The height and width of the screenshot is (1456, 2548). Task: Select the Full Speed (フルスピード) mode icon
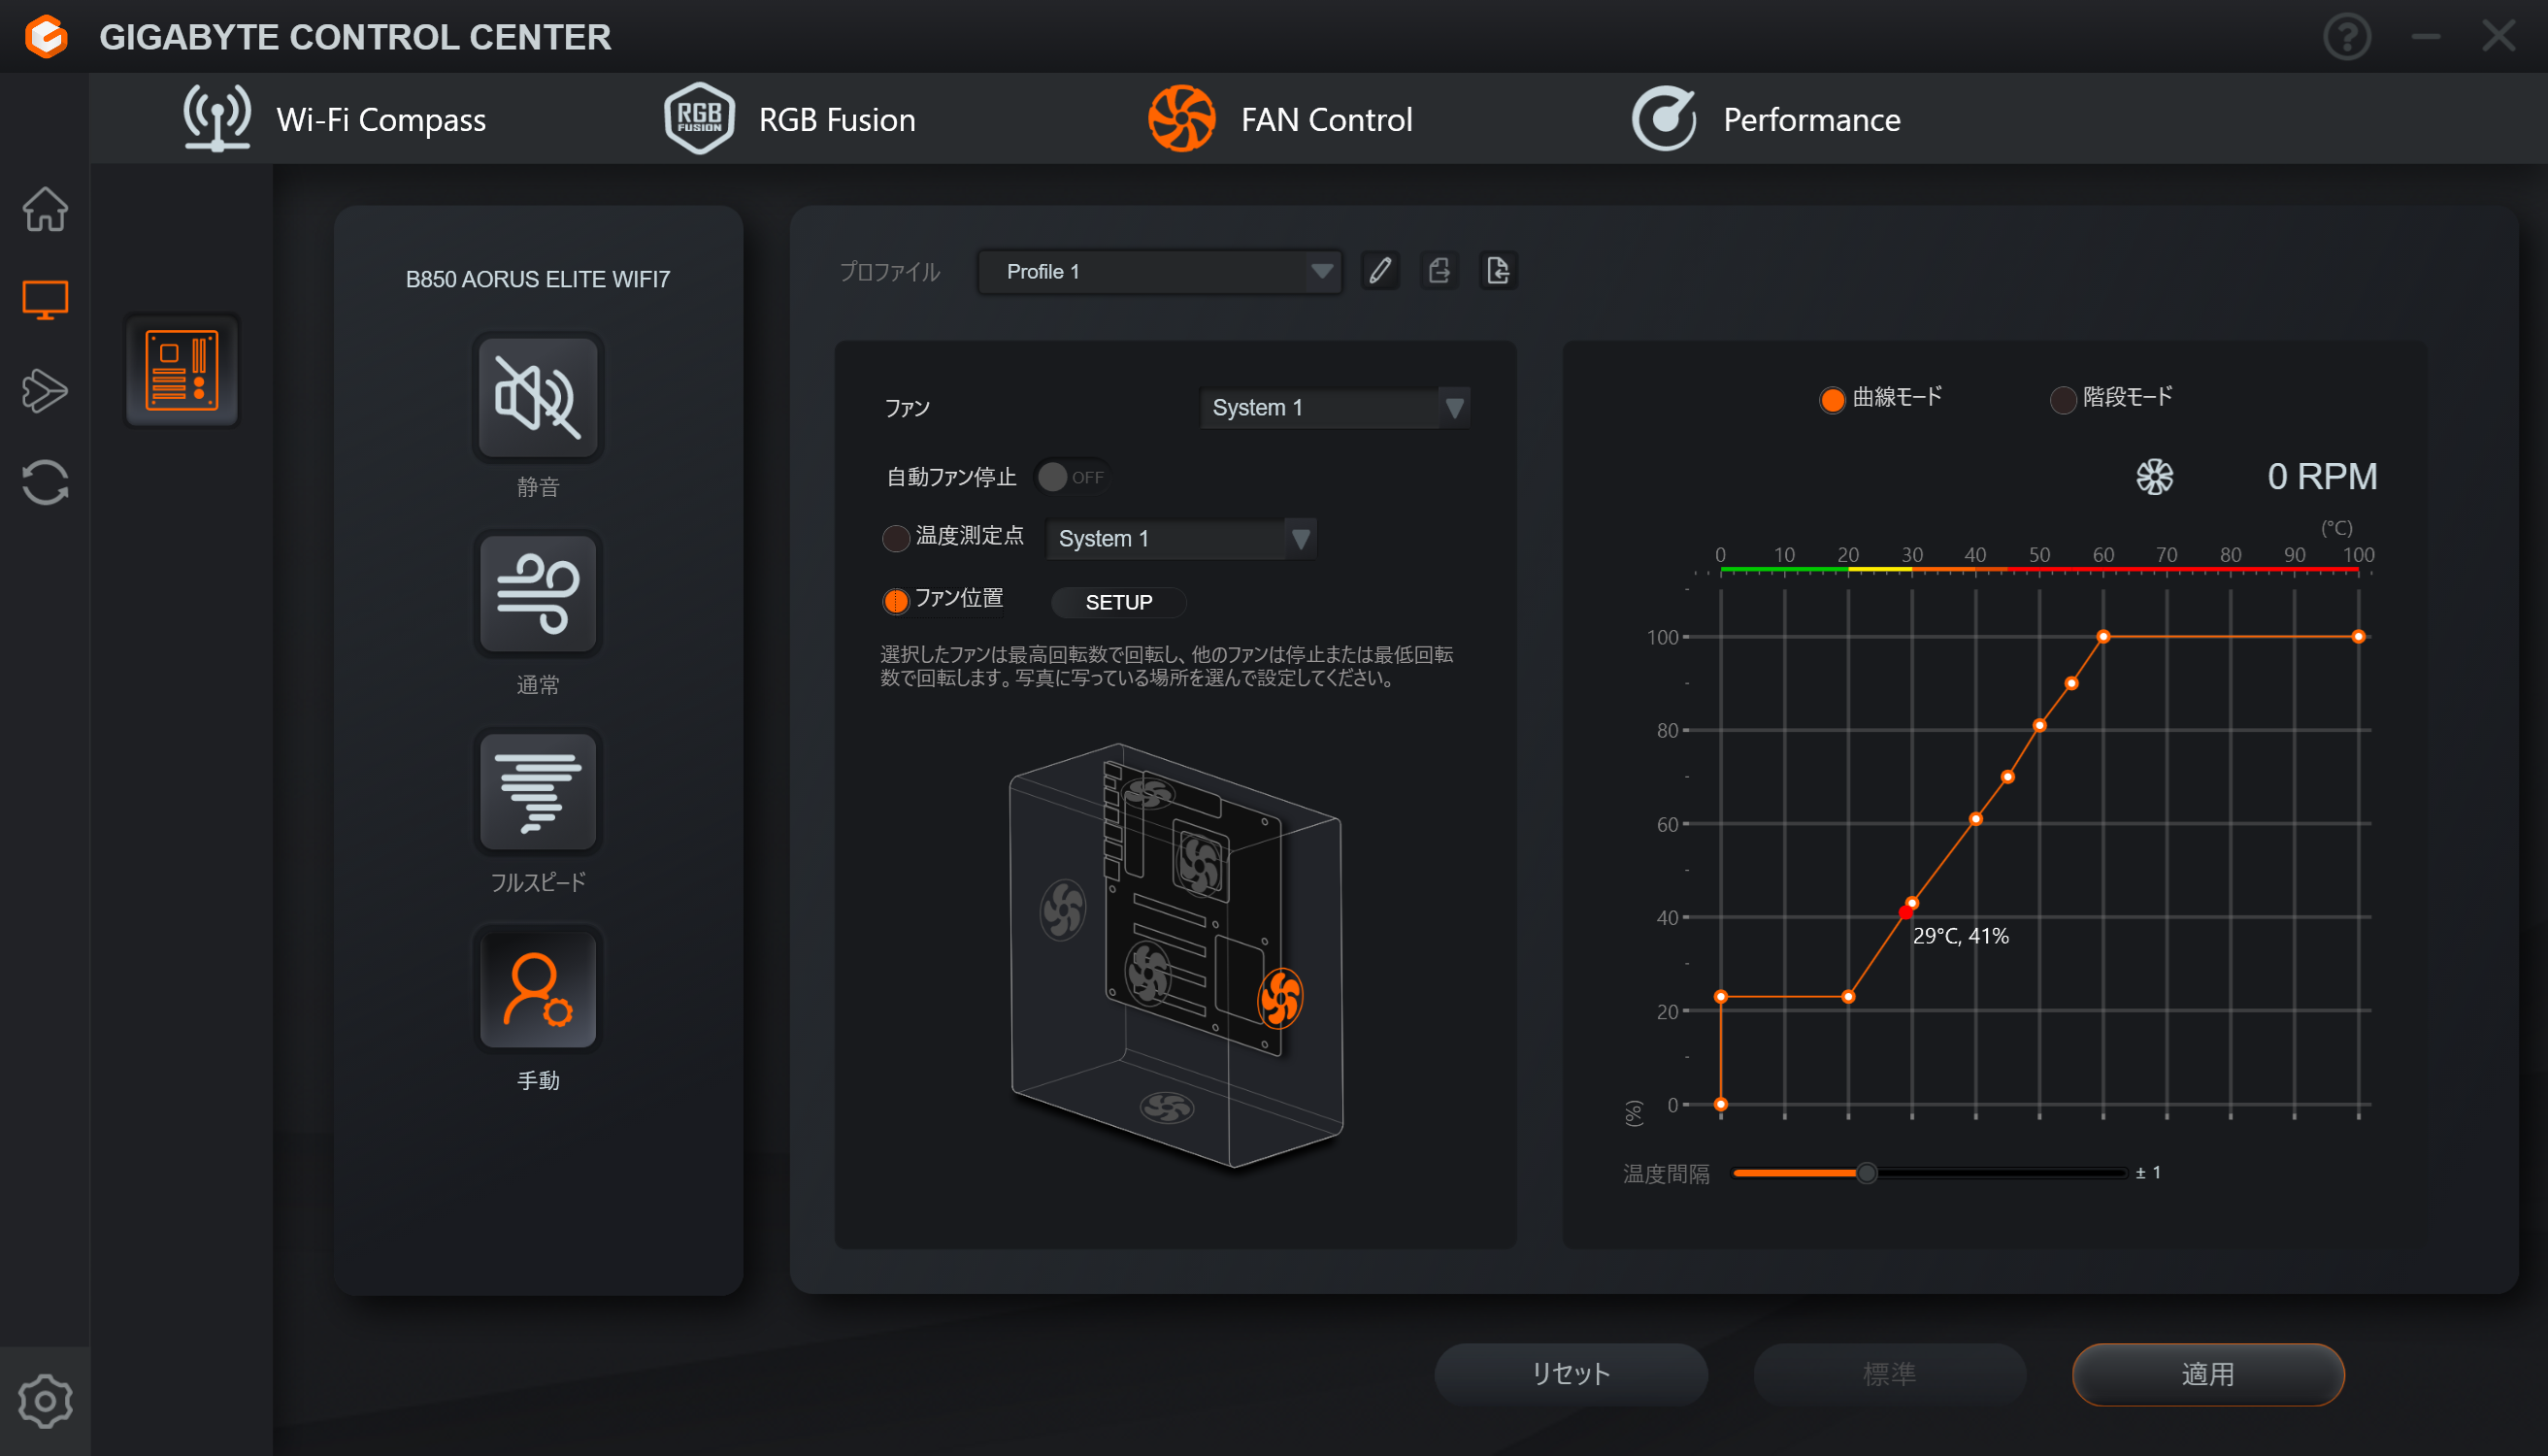[538, 793]
